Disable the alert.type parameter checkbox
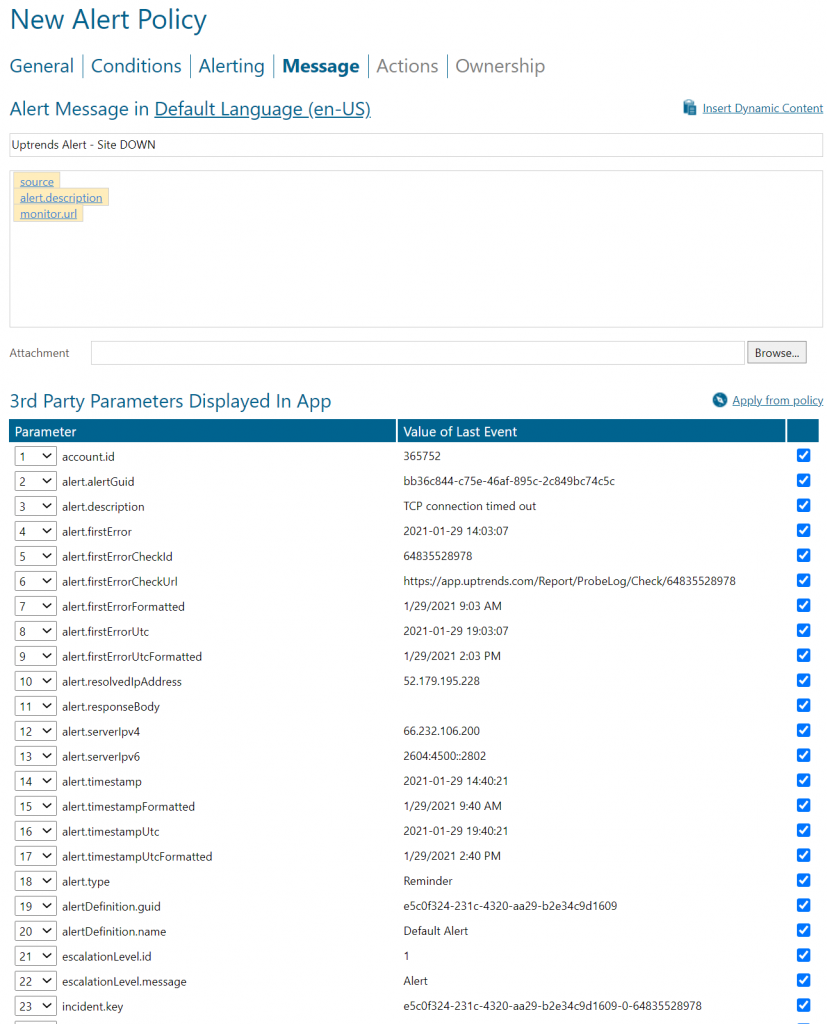Image resolution: width=827 pixels, height=1024 pixels. 803,881
